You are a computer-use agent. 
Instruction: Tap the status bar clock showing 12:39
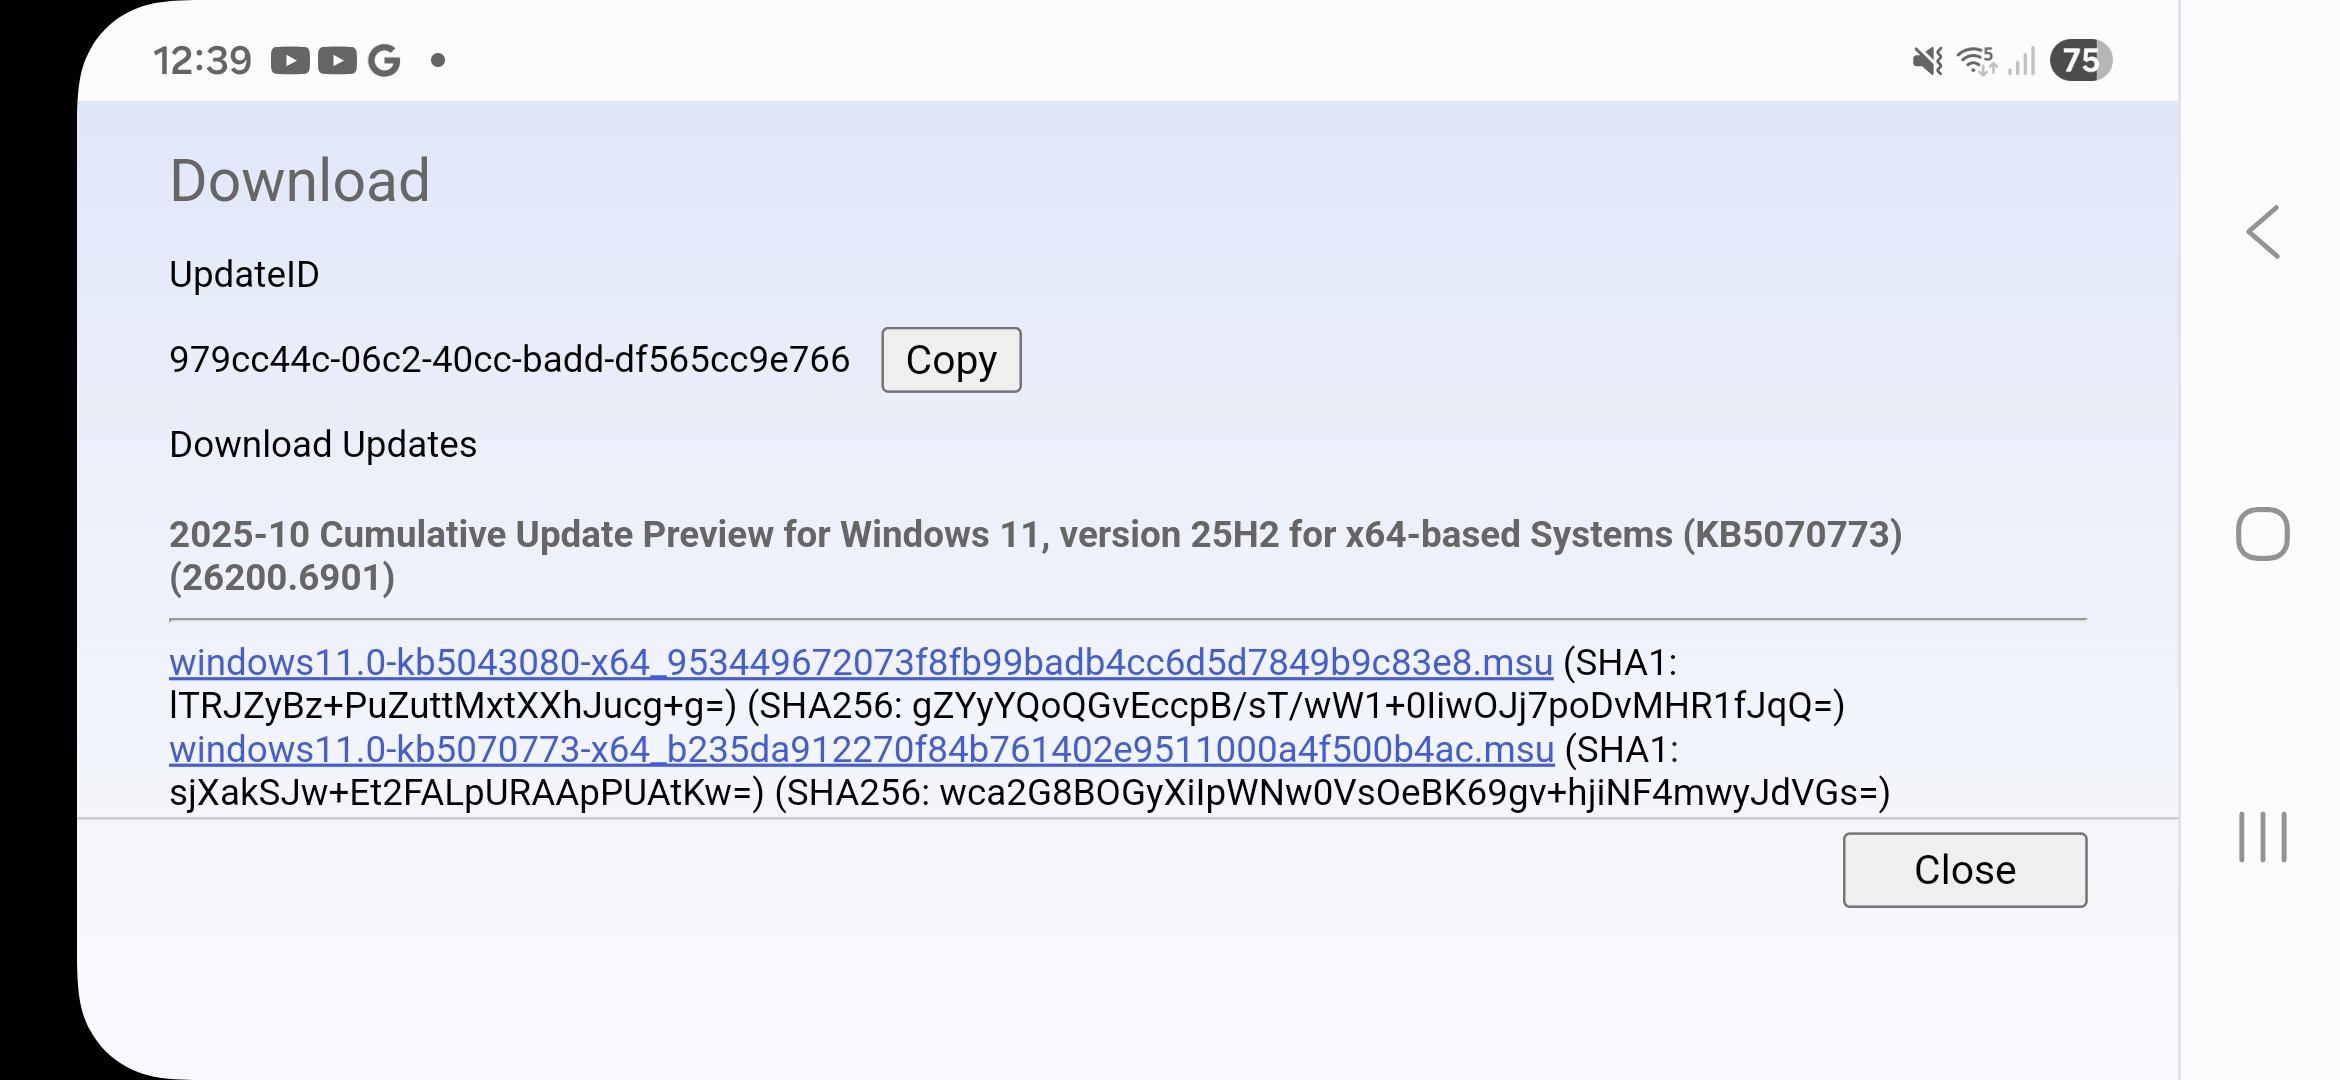click(x=202, y=61)
